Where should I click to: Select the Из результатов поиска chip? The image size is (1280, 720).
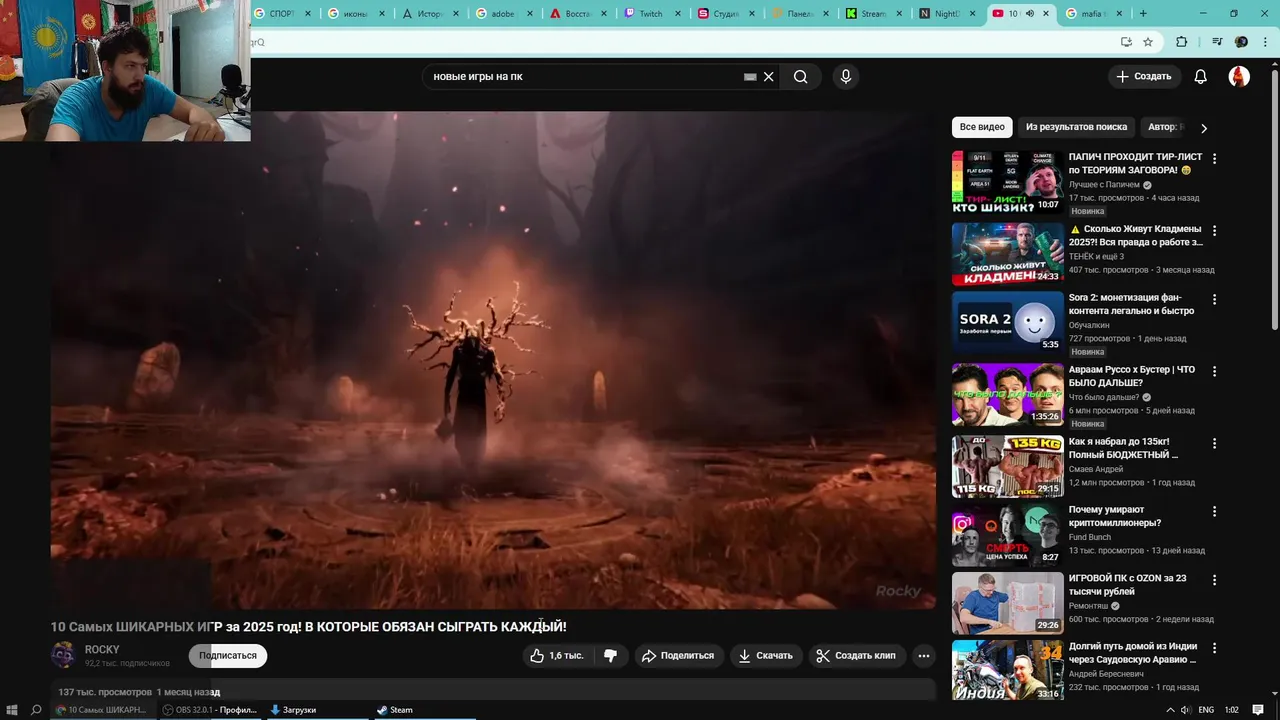click(x=1076, y=127)
